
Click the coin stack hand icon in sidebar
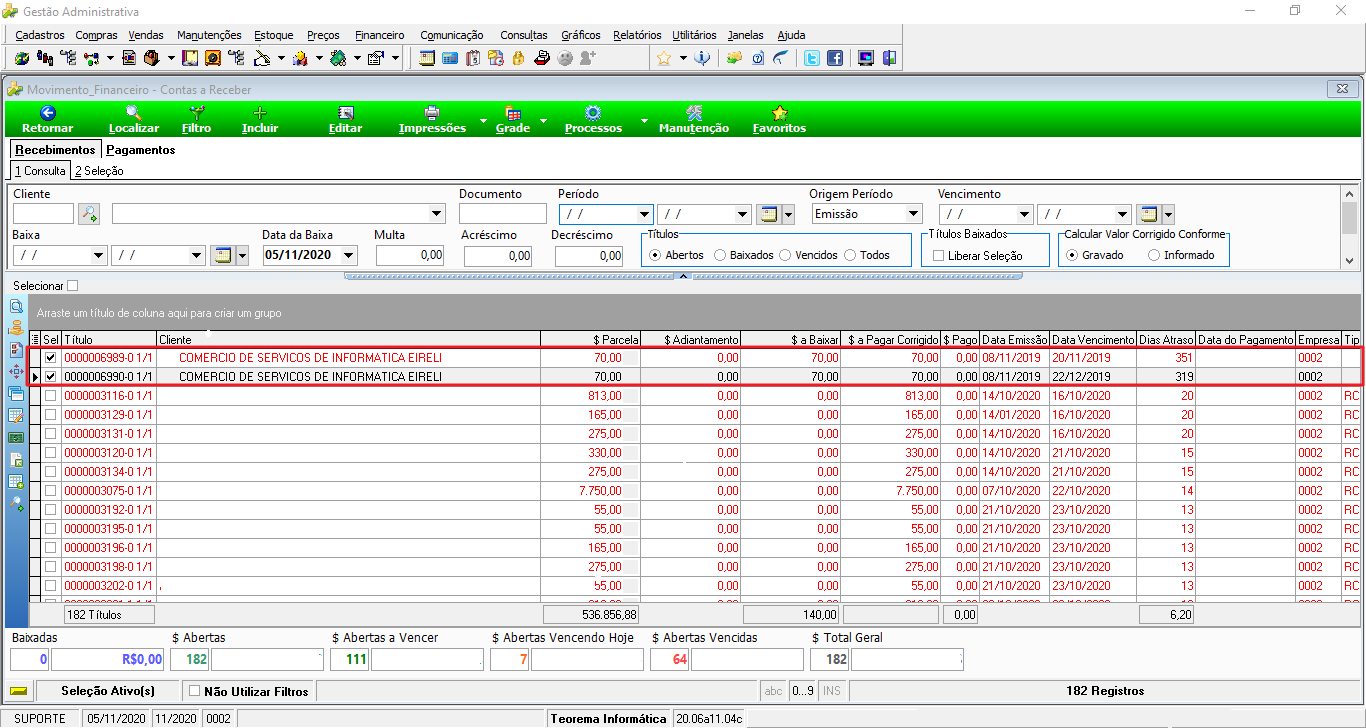pyautogui.click(x=16, y=328)
